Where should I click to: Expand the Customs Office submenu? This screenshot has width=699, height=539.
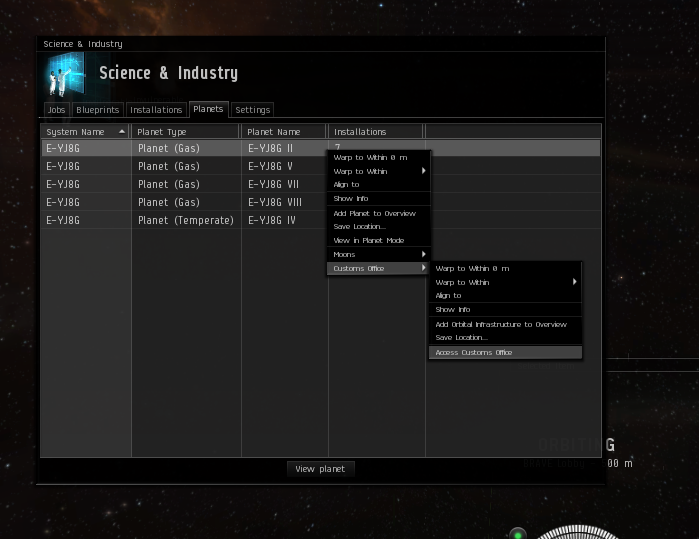pos(378,268)
